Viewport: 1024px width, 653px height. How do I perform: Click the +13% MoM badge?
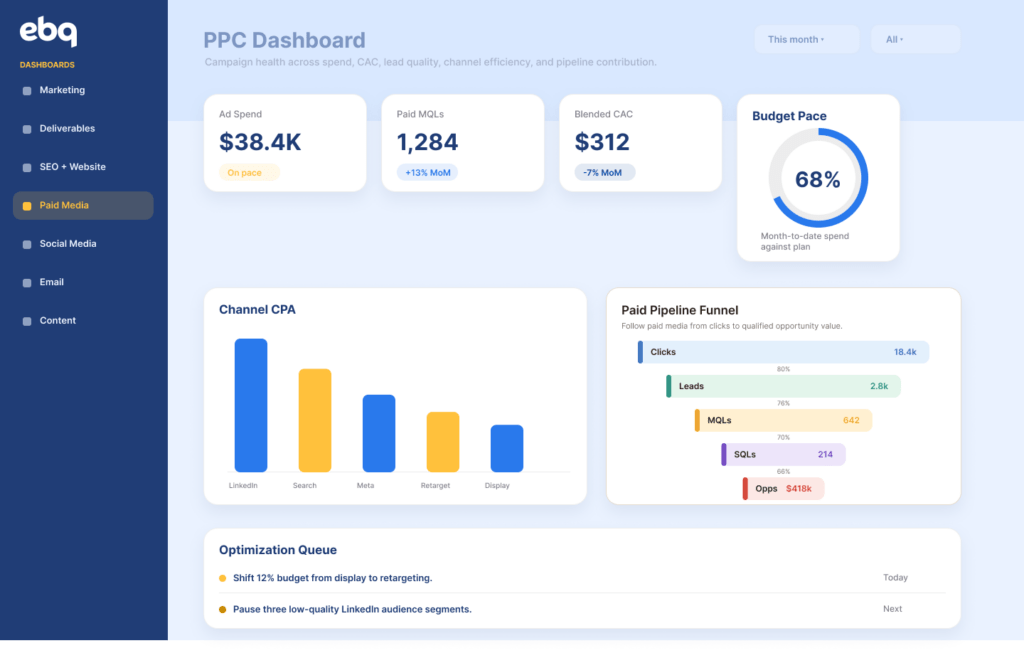tap(427, 173)
